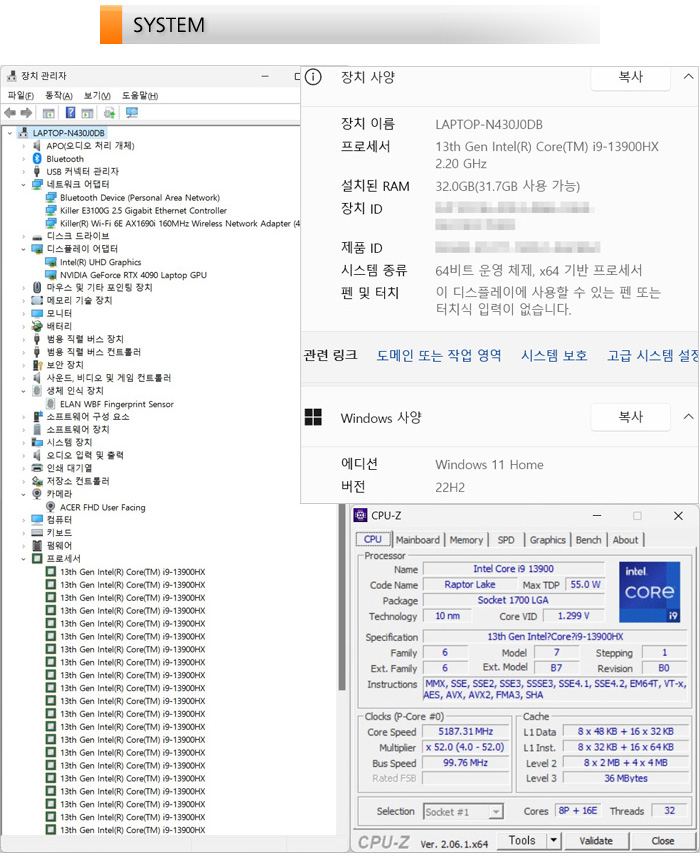Click the Specification field in CPU-Z
The image size is (700, 858).
555,637
